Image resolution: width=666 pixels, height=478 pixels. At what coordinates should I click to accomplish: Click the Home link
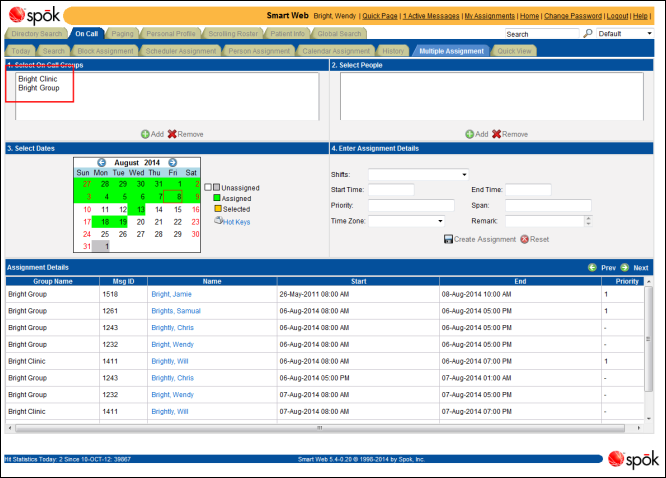529,16
